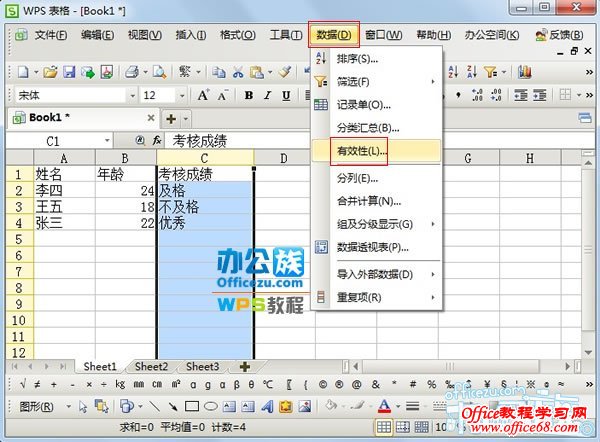Click the Sort descending toolbar icon

pyautogui.click(x=471, y=72)
